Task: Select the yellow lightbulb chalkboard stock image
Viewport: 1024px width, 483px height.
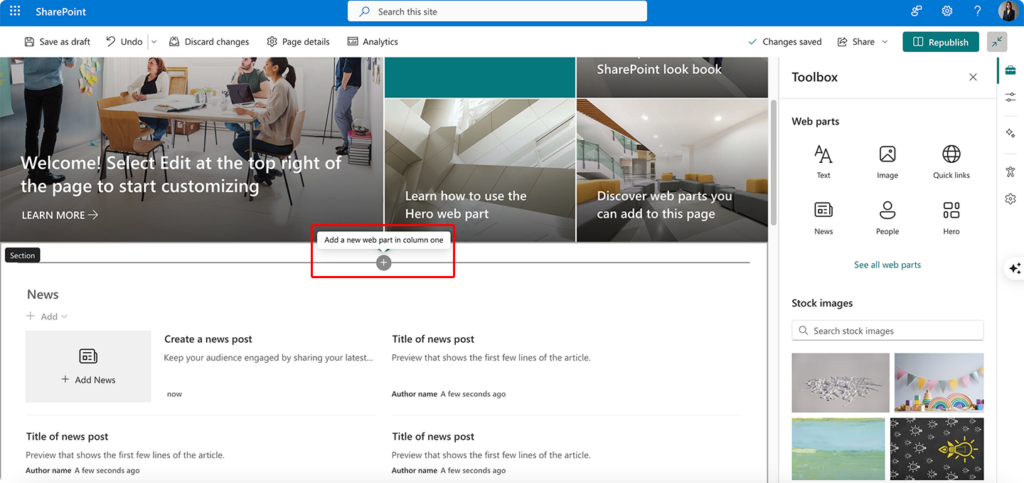Action: (936, 449)
